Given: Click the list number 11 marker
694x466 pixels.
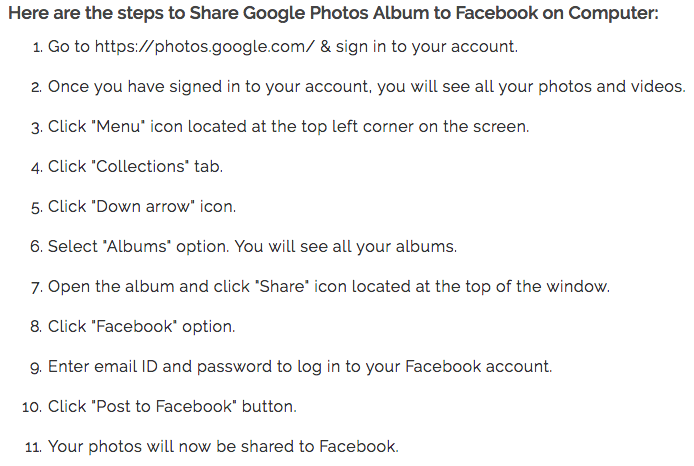Looking at the screenshot, I should pos(34,447).
